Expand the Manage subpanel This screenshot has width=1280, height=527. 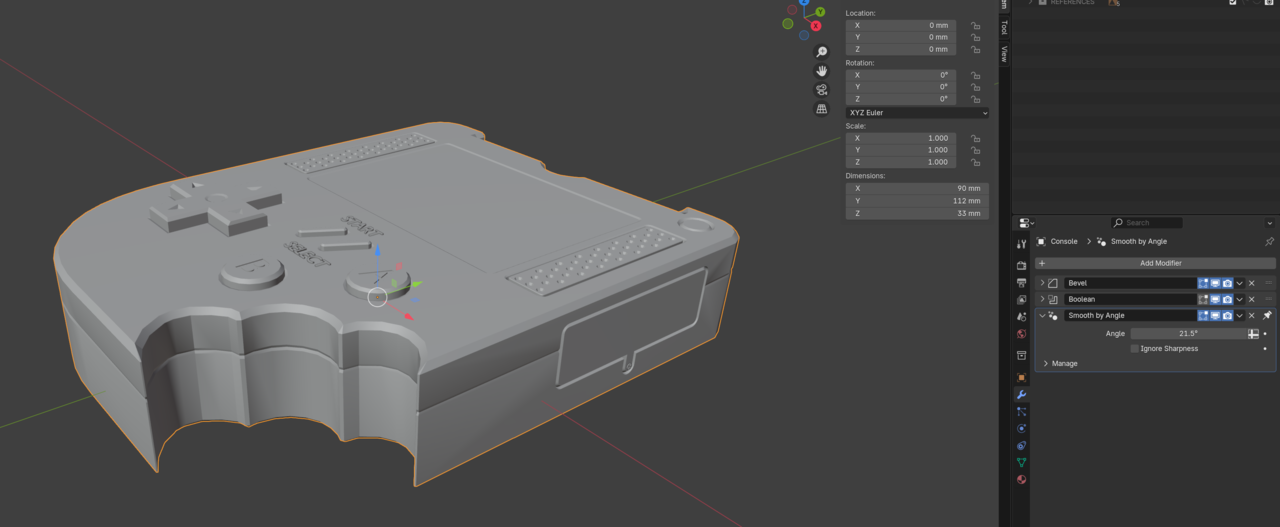[1046, 363]
